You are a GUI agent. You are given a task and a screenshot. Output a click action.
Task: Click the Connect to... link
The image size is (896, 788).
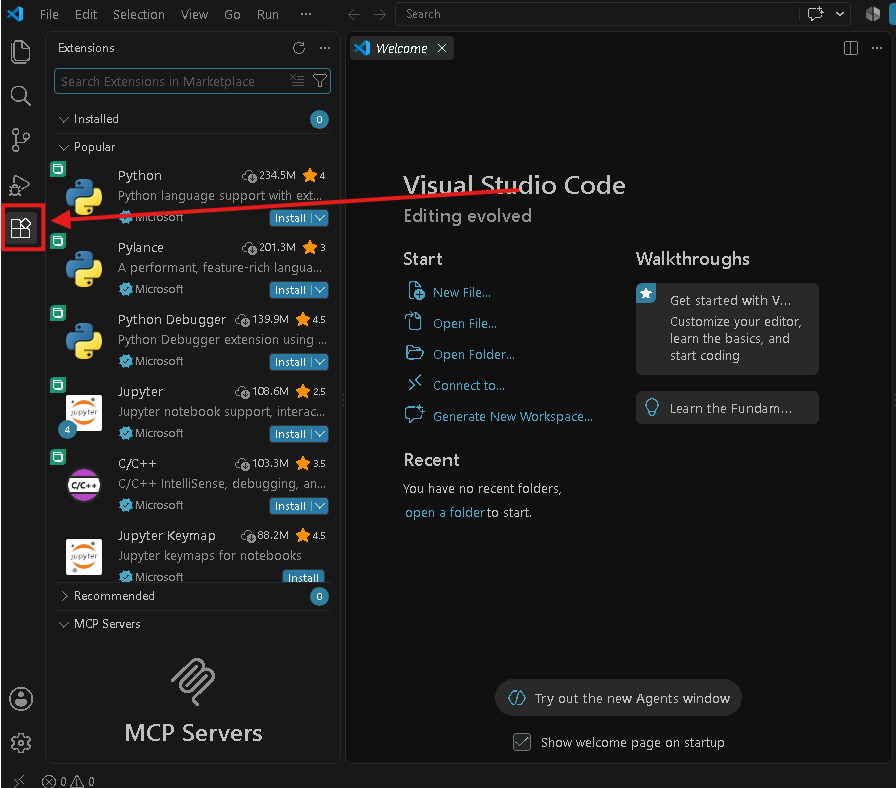[x=469, y=386]
